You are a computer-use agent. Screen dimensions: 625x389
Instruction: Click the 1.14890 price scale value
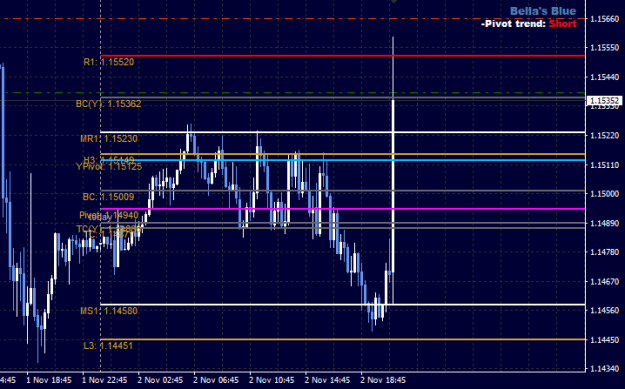[x=605, y=223]
